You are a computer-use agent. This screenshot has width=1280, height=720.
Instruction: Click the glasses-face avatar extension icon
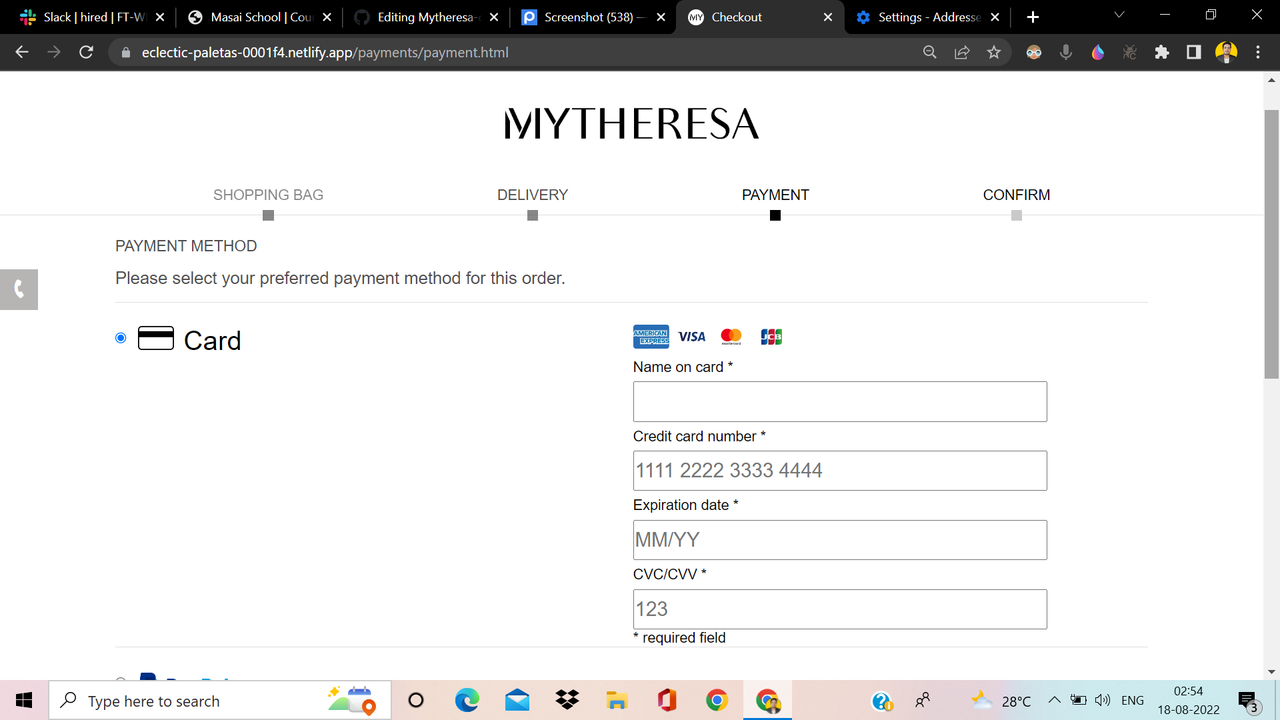(1034, 52)
